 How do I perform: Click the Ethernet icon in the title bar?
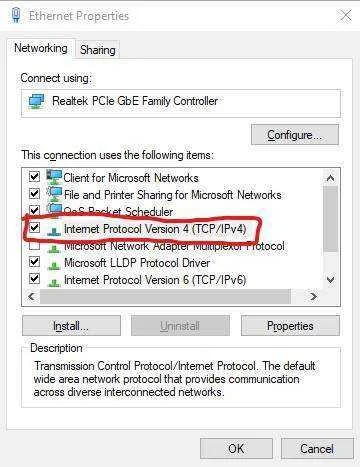pyautogui.click(x=15, y=15)
